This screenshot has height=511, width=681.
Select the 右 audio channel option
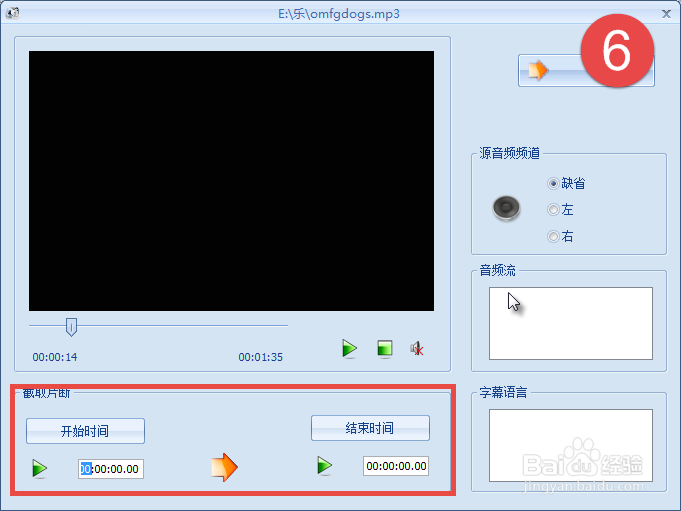(560, 236)
